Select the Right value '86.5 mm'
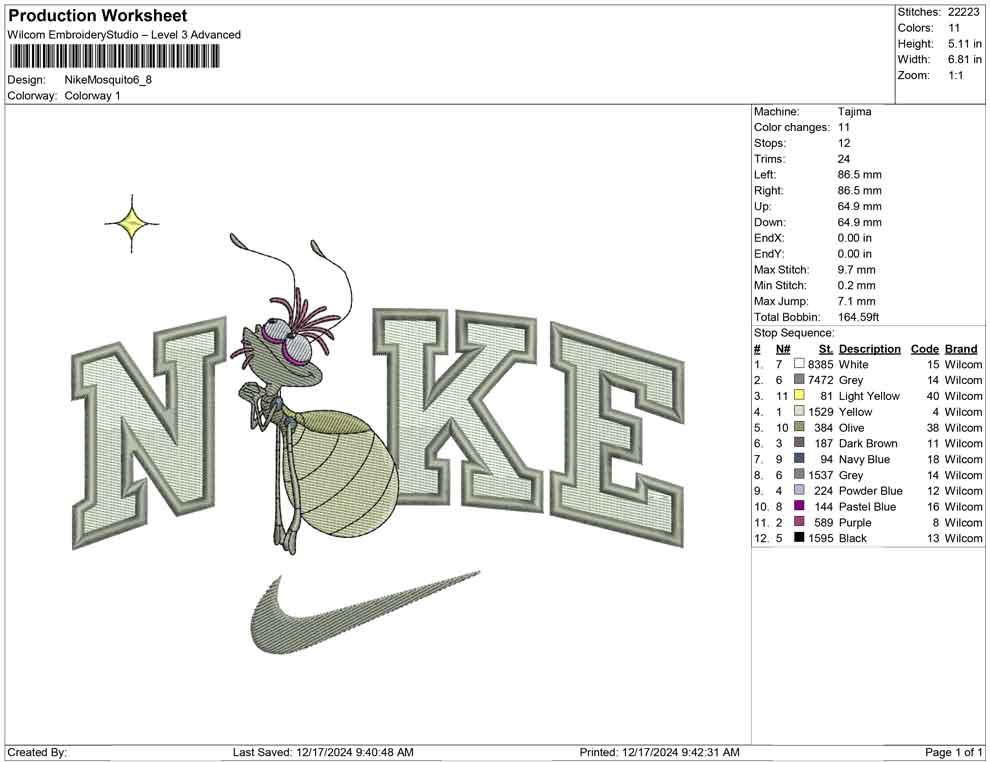Screen dimensions: 990x762 [x=859, y=190]
